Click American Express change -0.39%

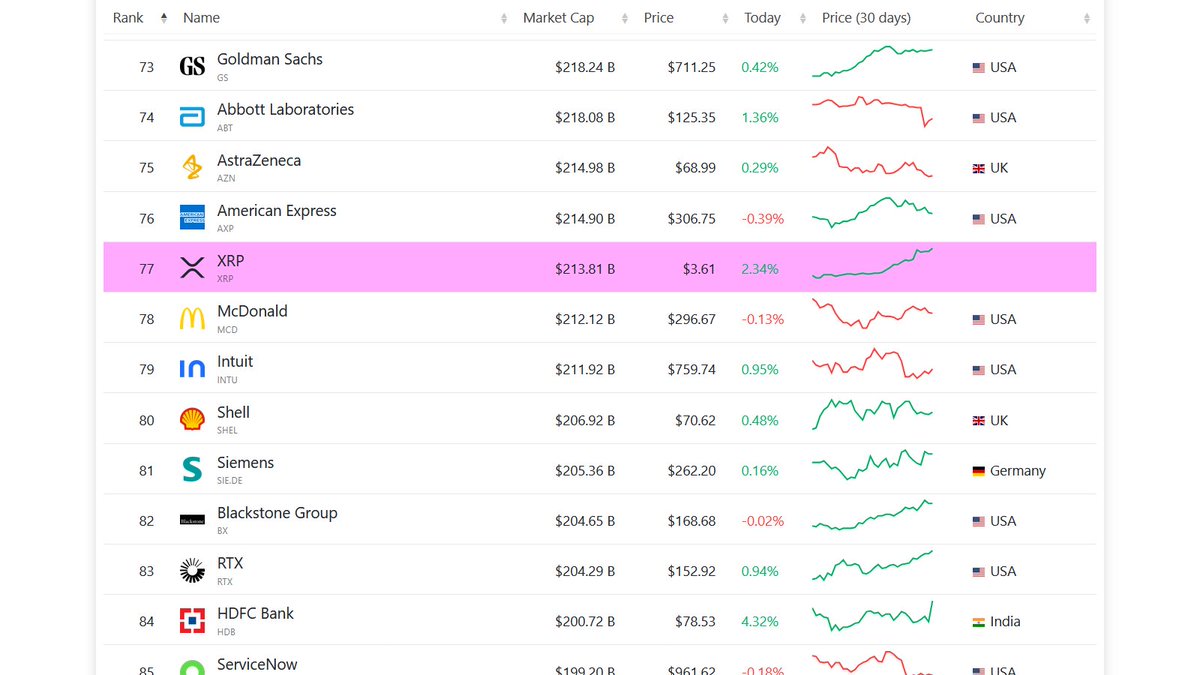coord(763,219)
